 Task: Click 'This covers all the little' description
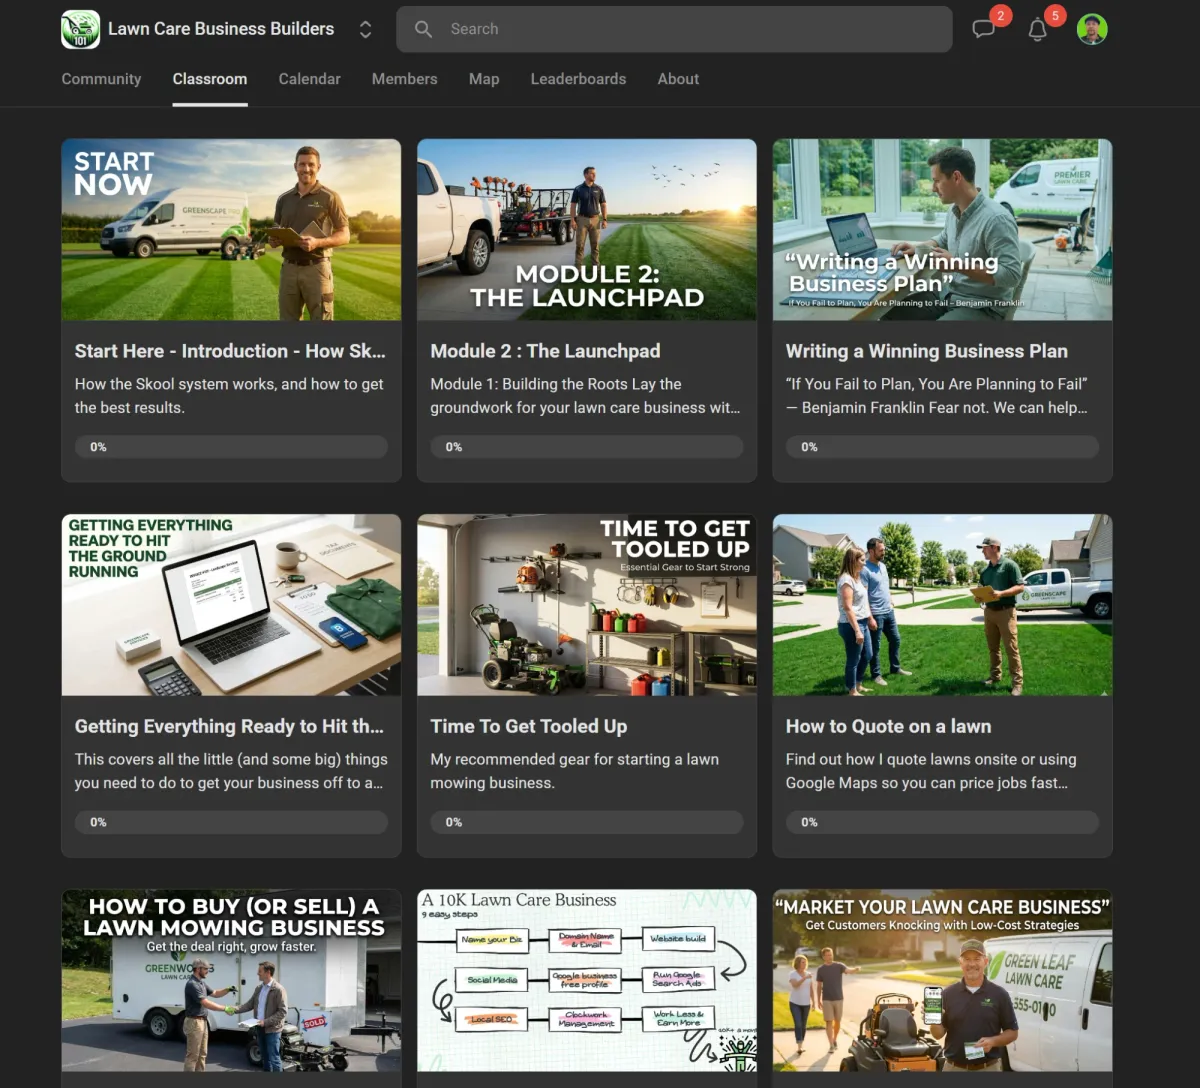coord(231,771)
